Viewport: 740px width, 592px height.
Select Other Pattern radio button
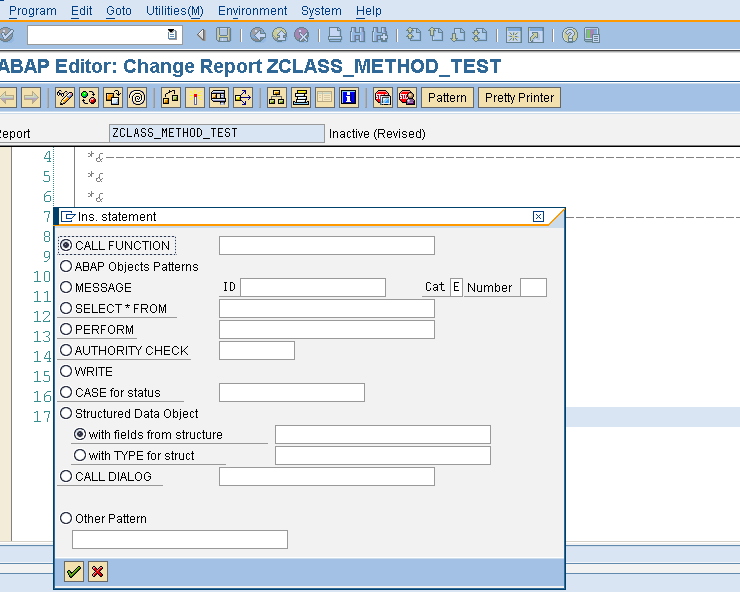(66, 518)
